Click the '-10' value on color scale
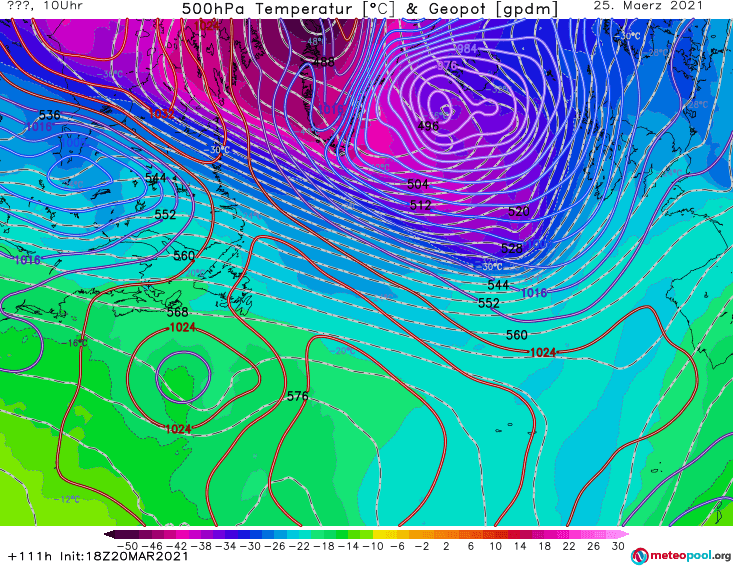This screenshot has height=566, width=733. pos(374,546)
